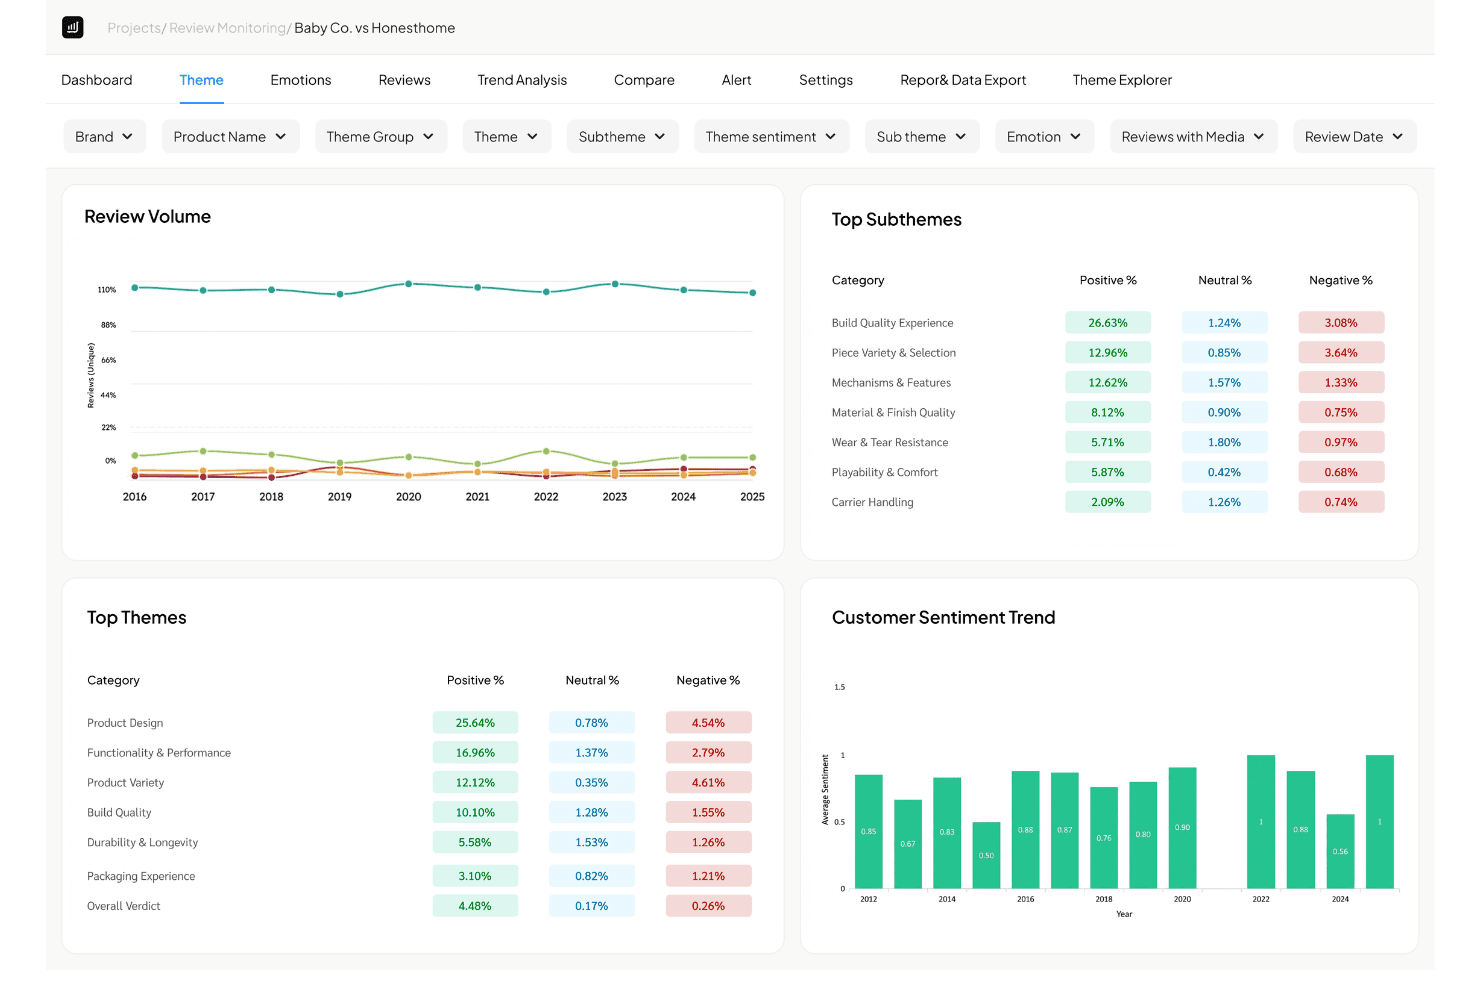Select the 2020 sentiment bar showing 0.90
This screenshot has width=1480, height=987.
tap(1183, 828)
